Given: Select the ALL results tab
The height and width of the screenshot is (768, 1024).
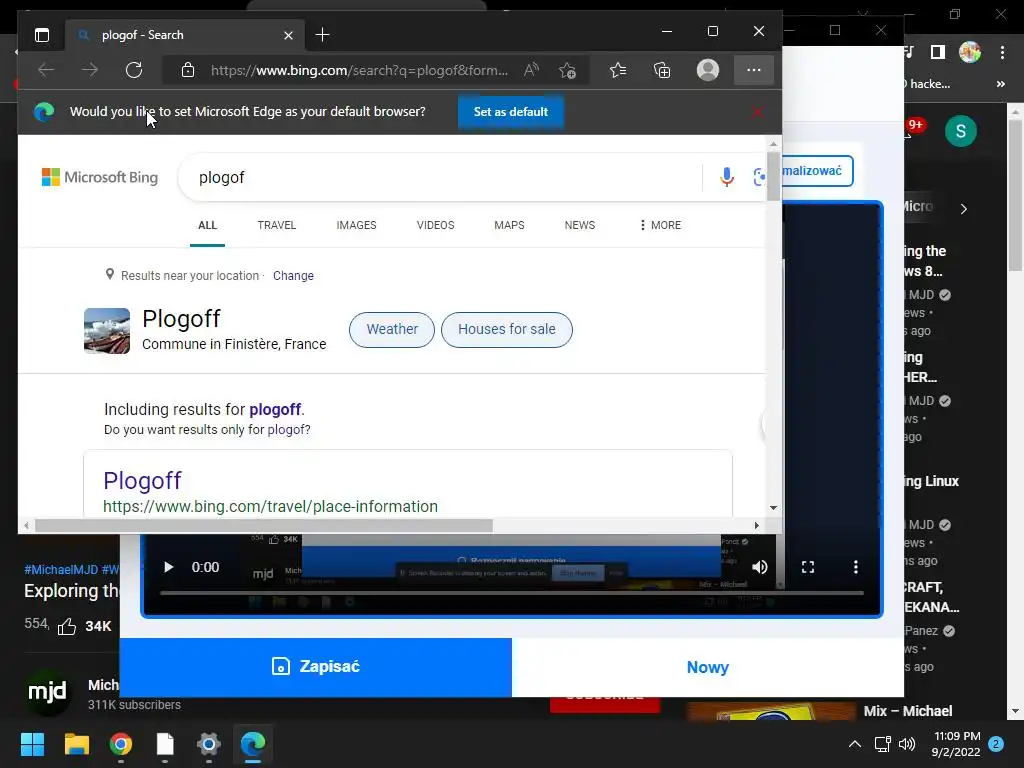Looking at the screenshot, I should coord(207,225).
